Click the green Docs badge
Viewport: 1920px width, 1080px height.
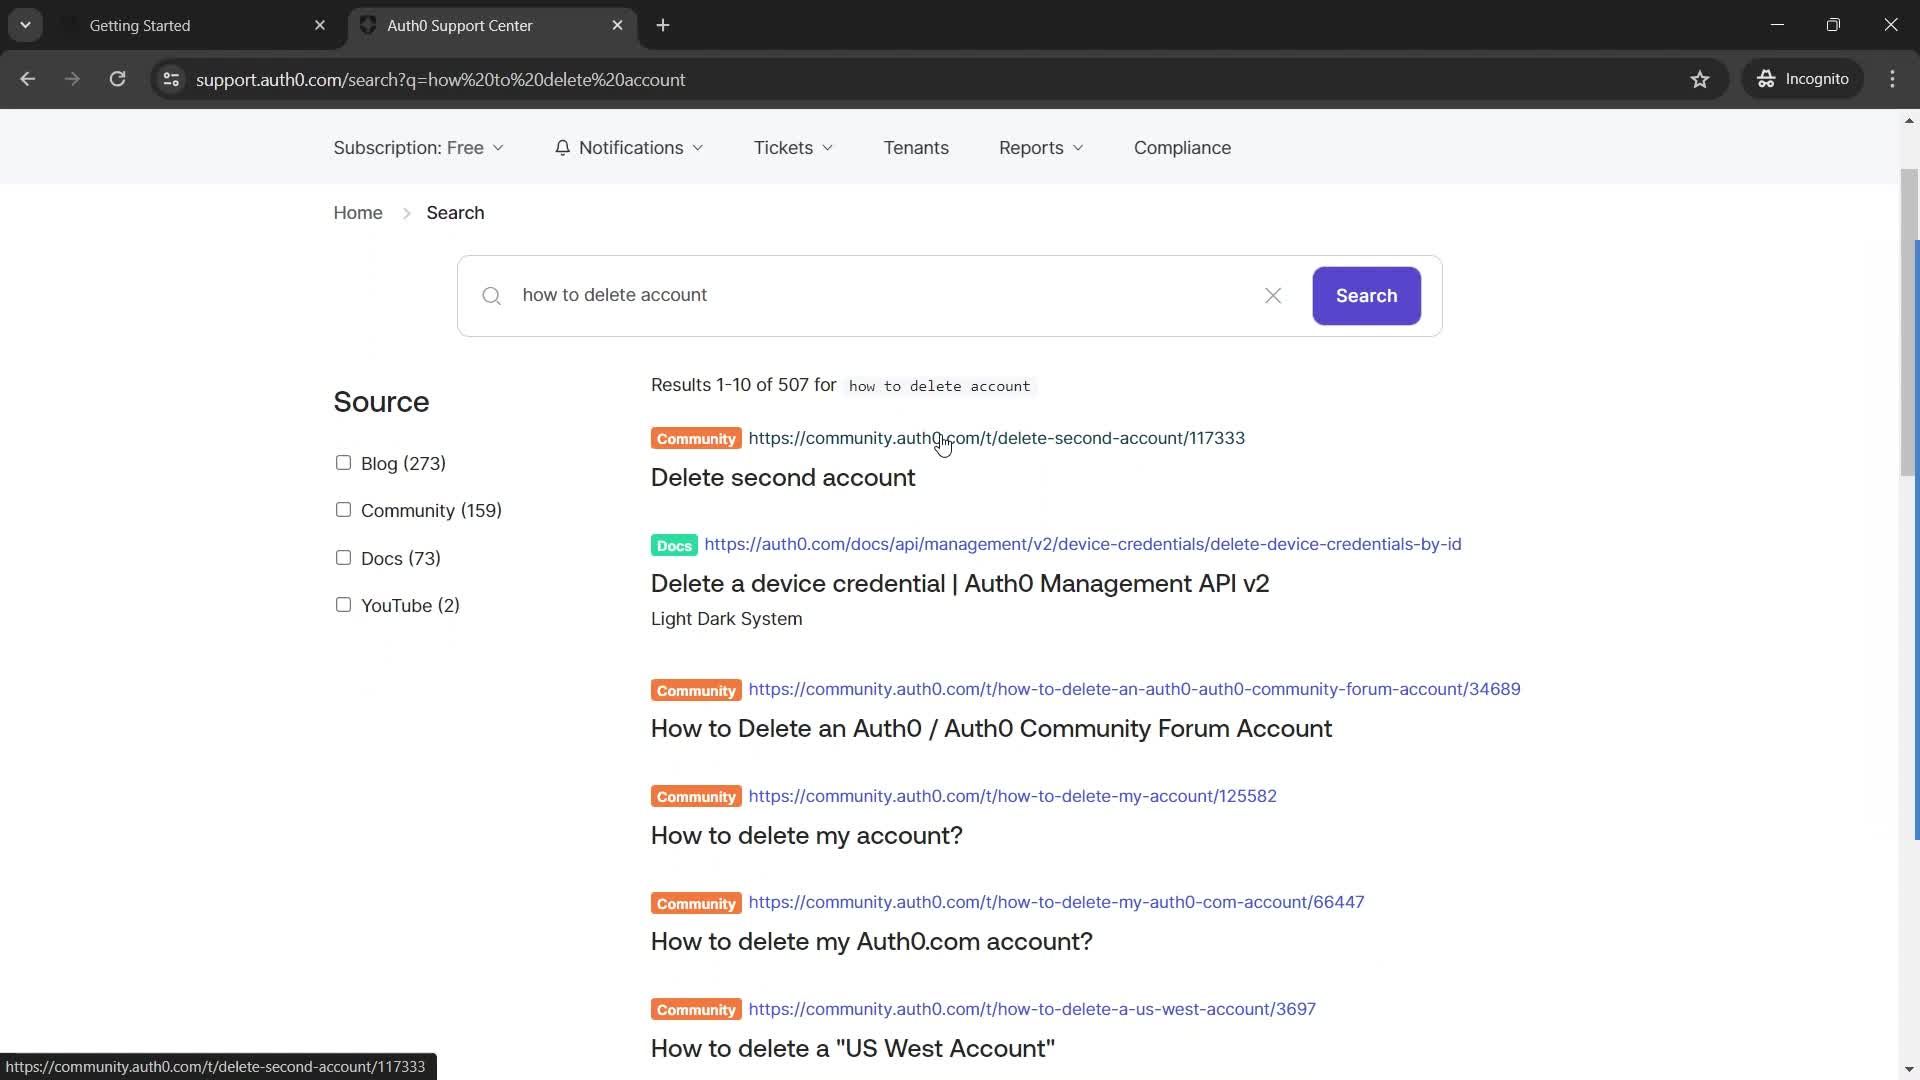tap(674, 545)
